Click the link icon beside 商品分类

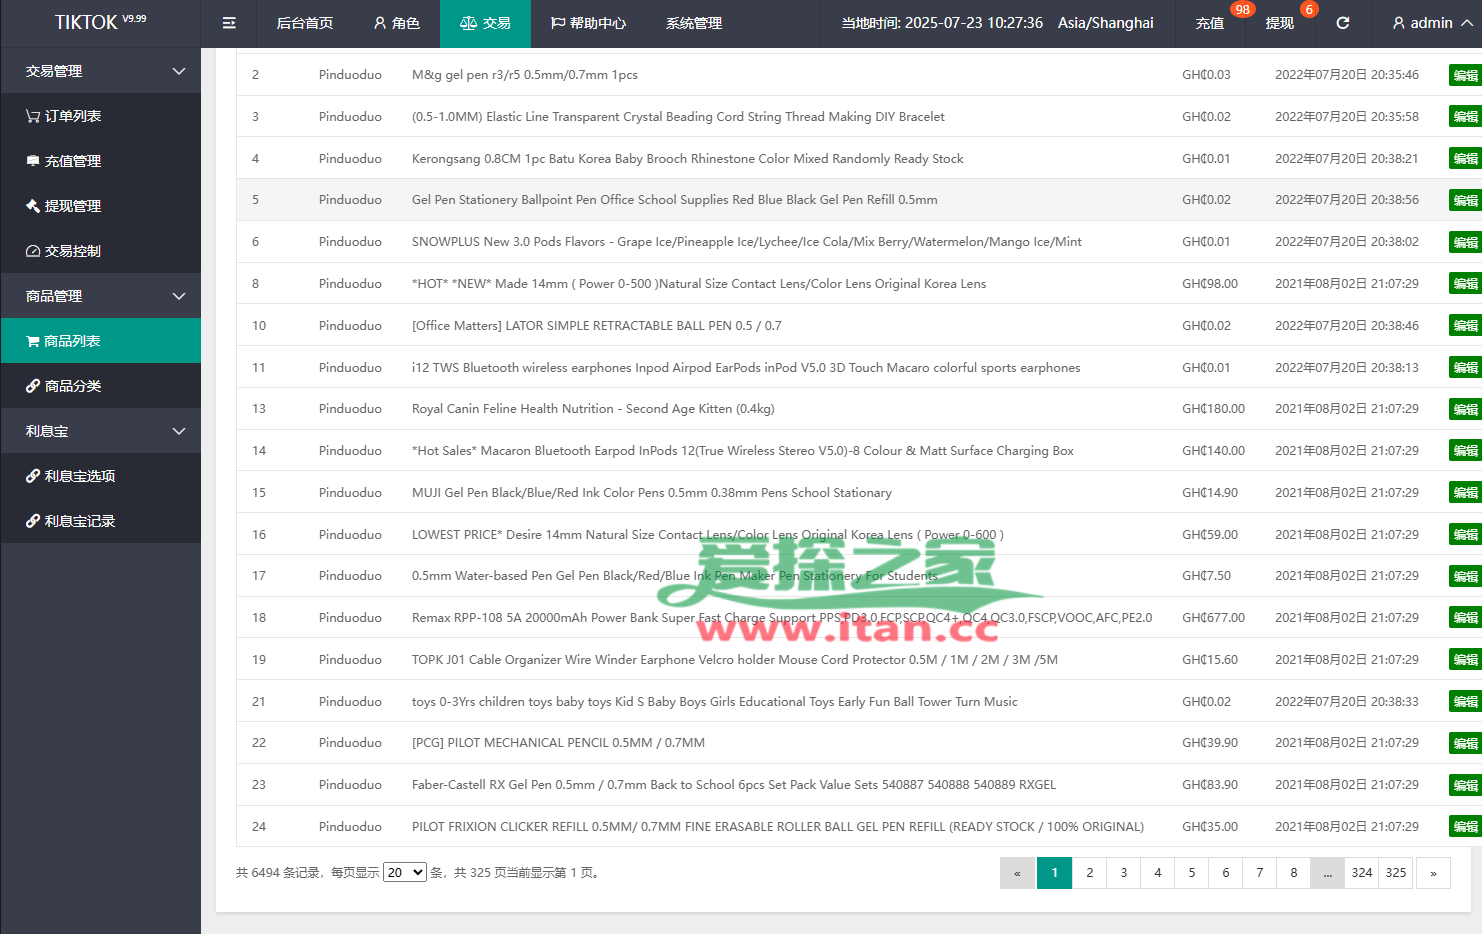click(x=33, y=386)
